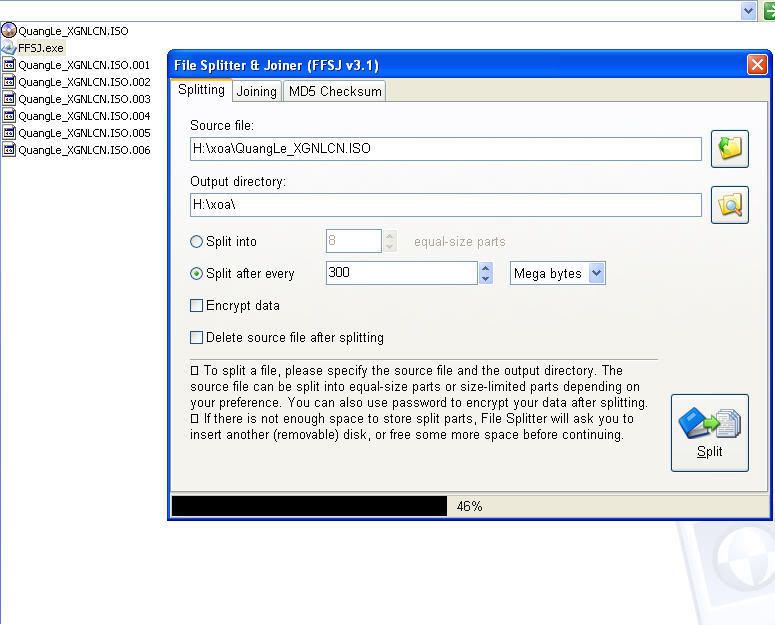
Task: Decrease the split size with down arrow
Action: 485,279
